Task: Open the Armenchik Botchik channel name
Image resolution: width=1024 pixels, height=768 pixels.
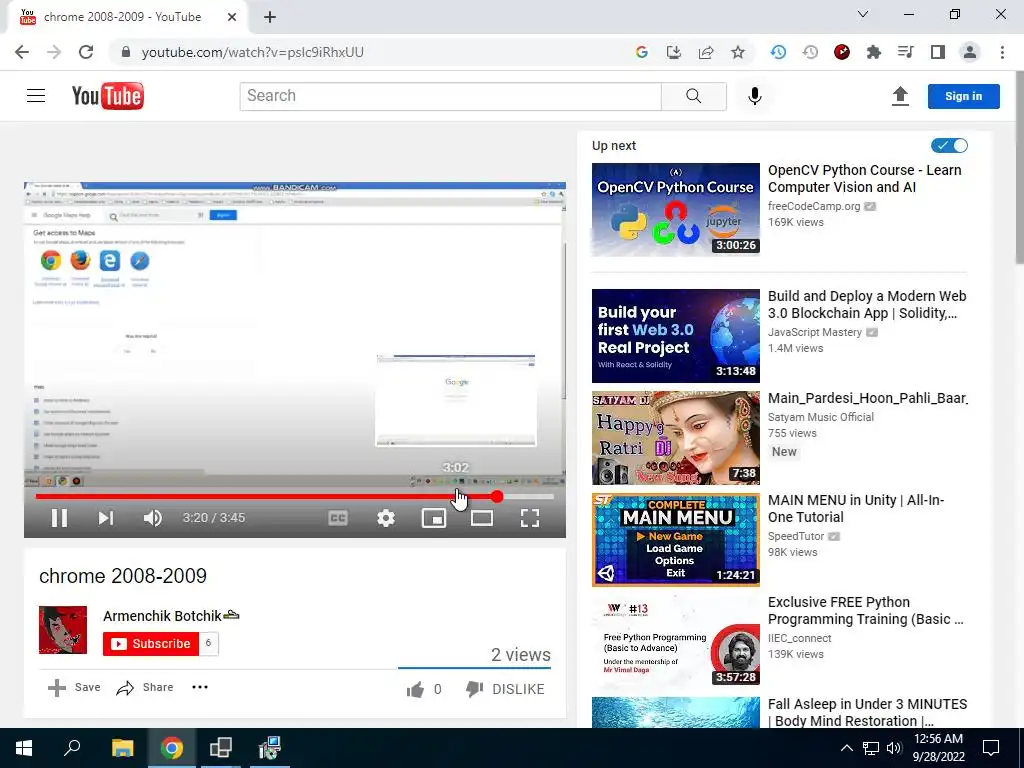Action: coord(163,615)
